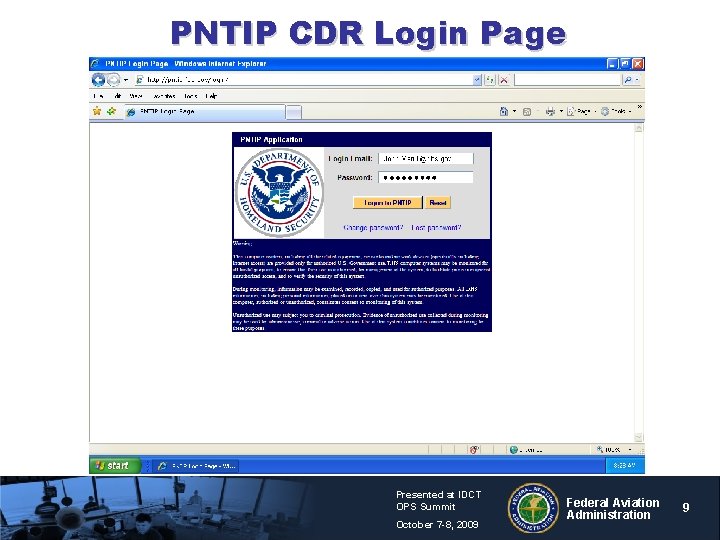Expand the zoom level dropdown arrow
The width and height of the screenshot is (720, 540).
coord(630,450)
